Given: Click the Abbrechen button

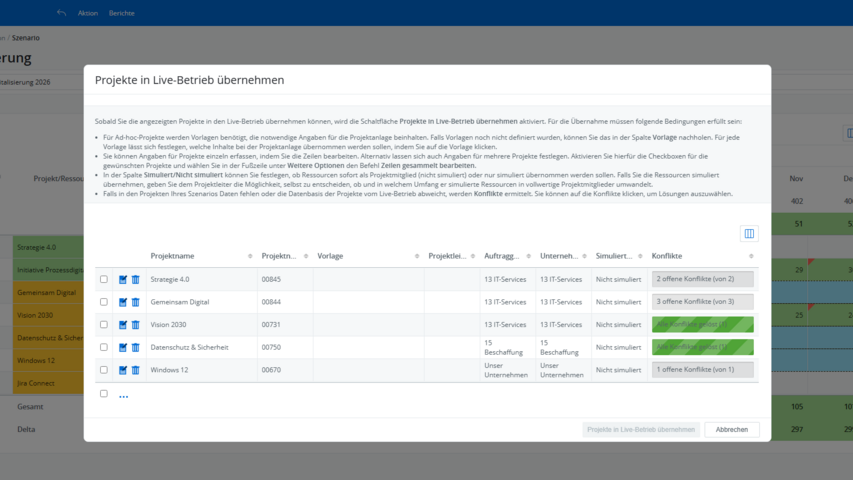Looking at the screenshot, I should tap(731, 429).
